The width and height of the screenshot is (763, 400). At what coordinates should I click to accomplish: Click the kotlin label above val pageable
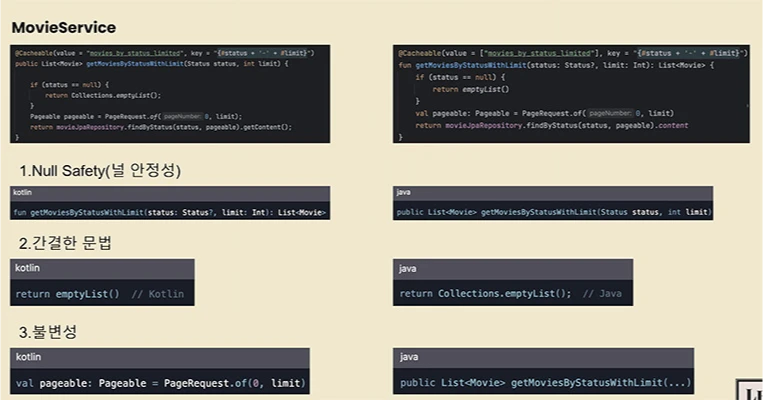28,357
